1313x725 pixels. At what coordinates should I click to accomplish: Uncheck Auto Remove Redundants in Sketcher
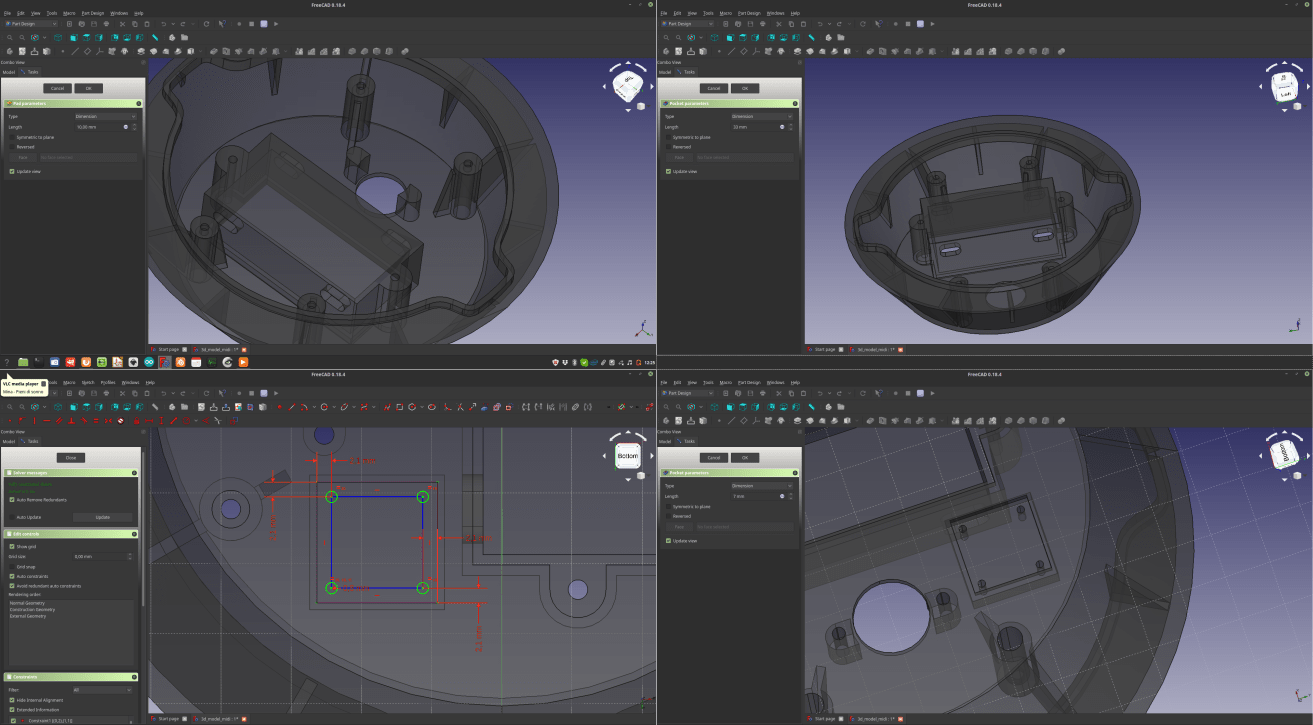pyautogui.click(x=12, y=499)
